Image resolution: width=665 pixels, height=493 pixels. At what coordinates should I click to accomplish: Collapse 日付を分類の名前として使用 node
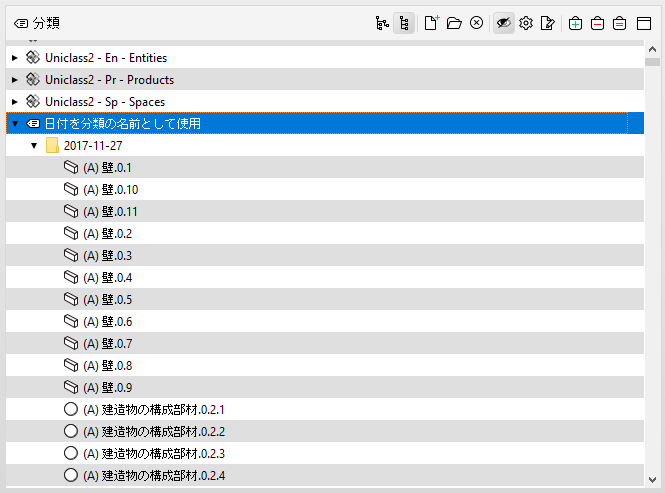(x=15, y=123)
